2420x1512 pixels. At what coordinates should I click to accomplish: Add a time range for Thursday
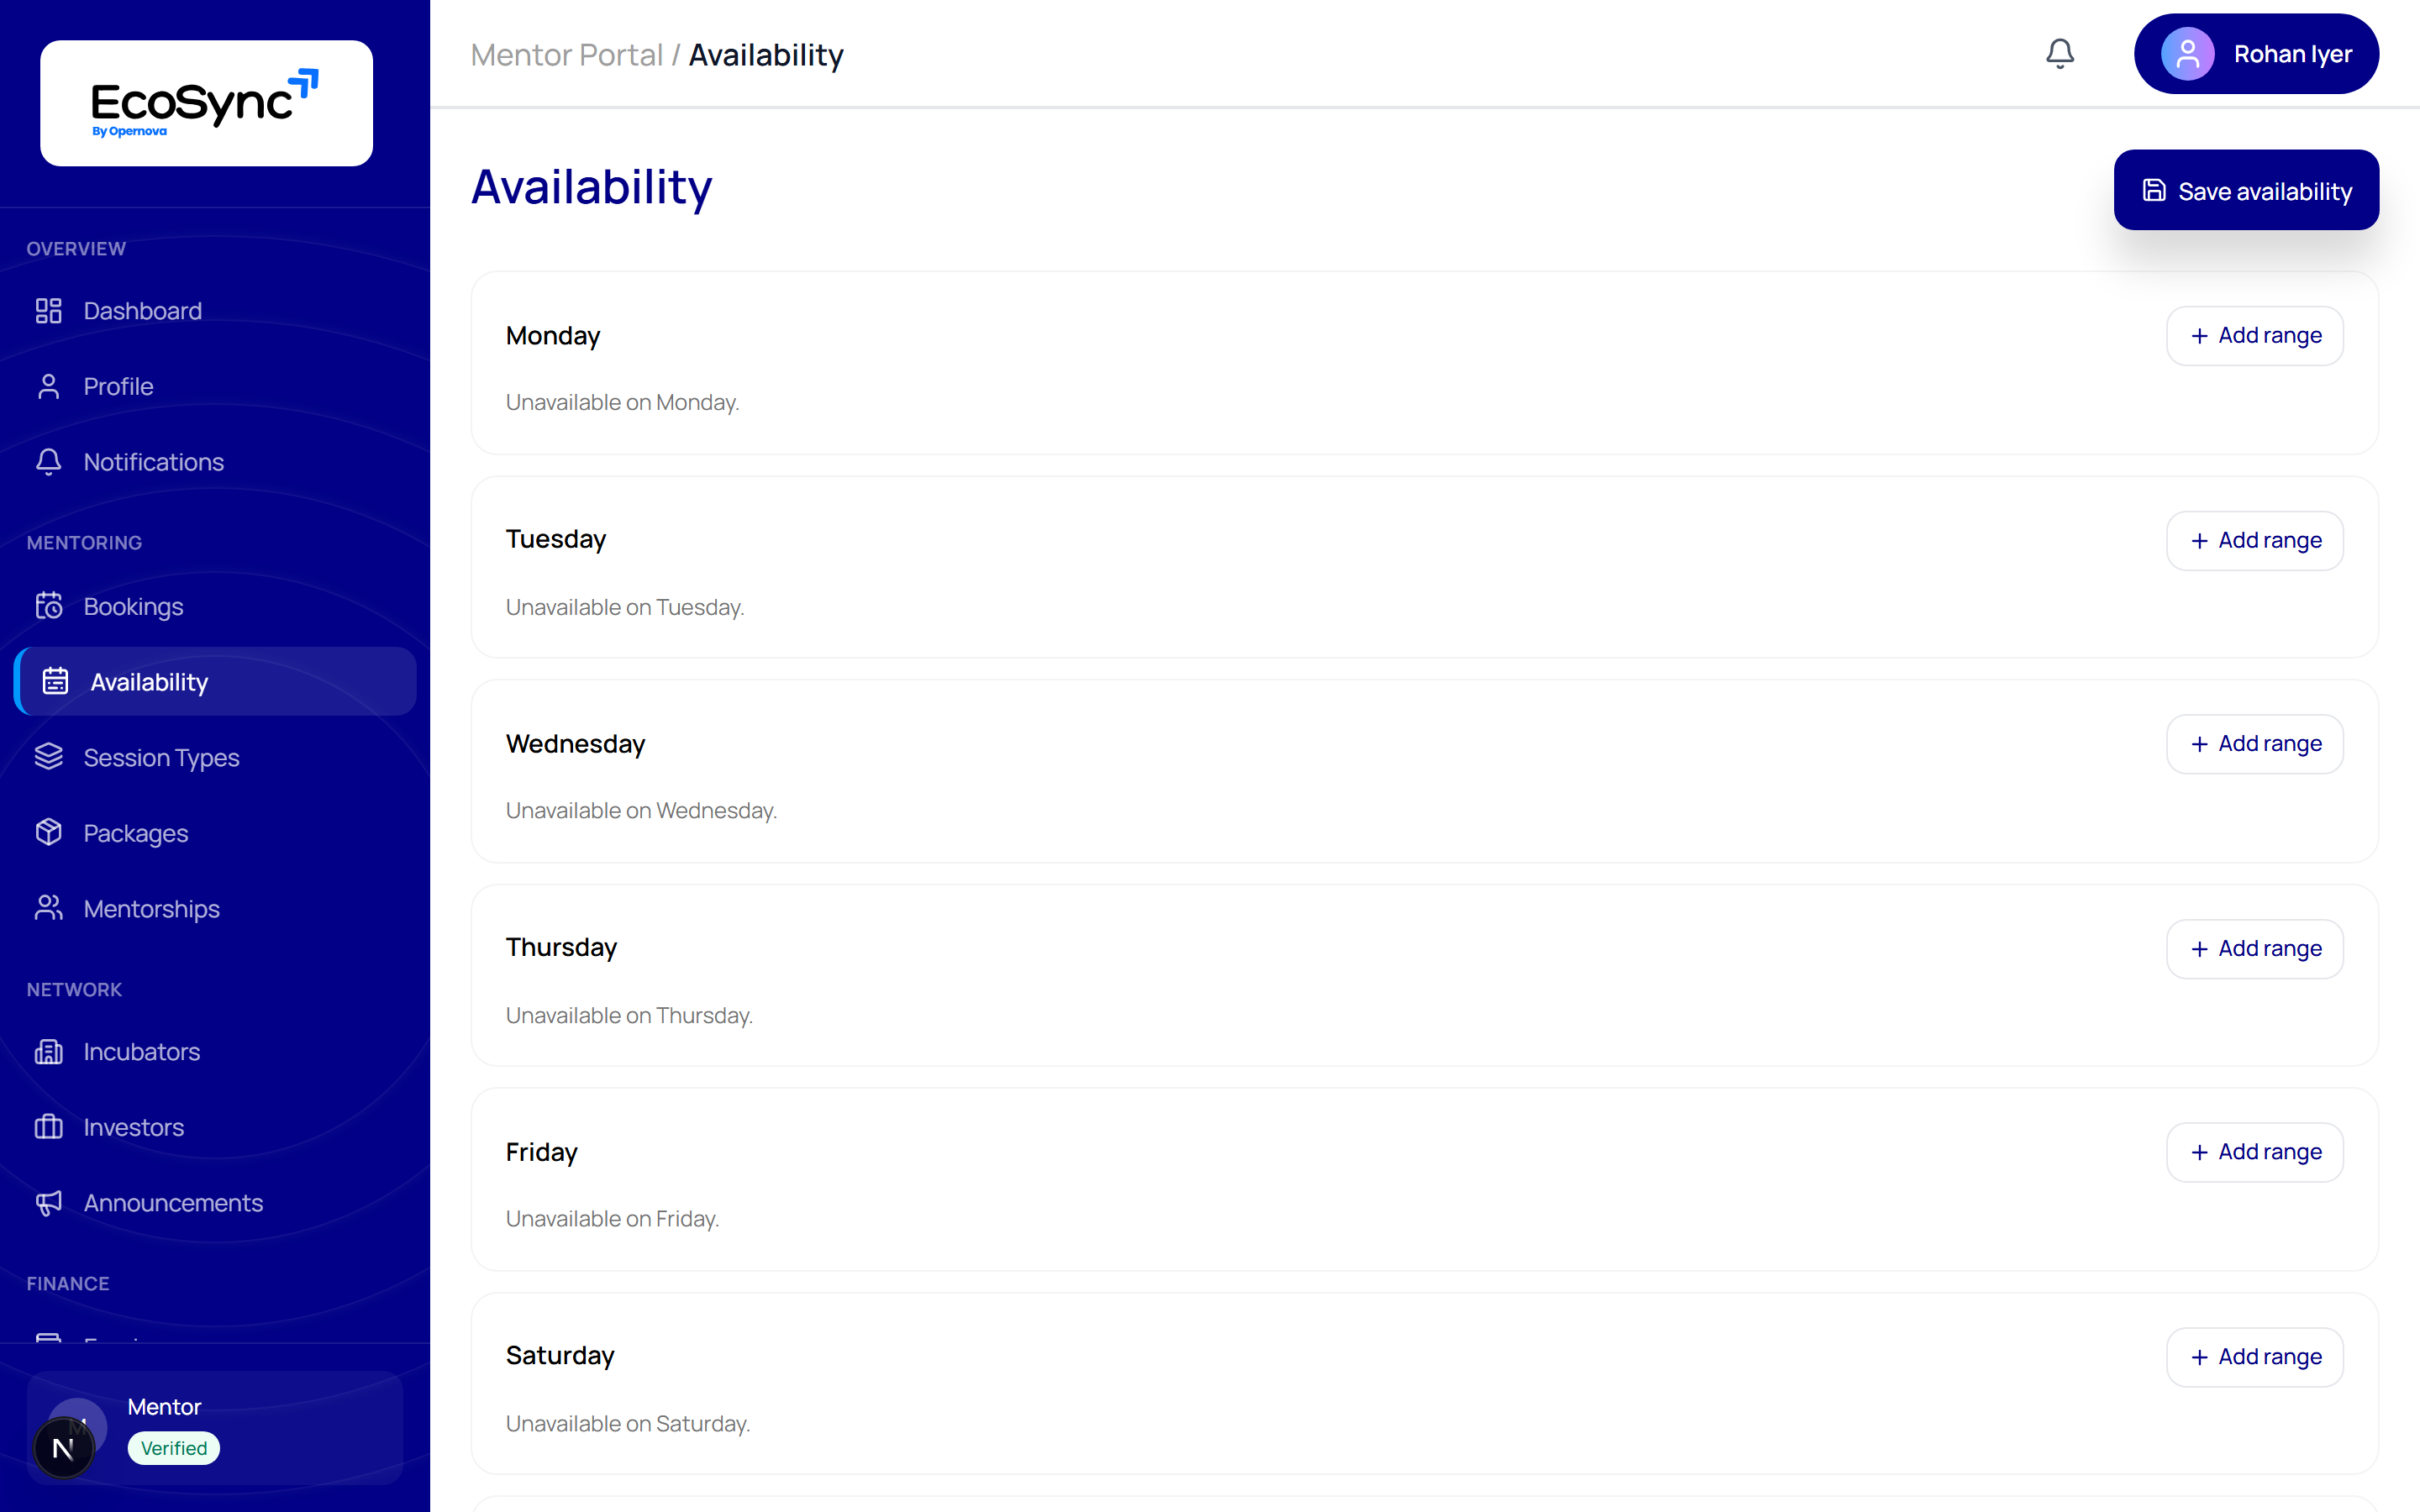2255,949
